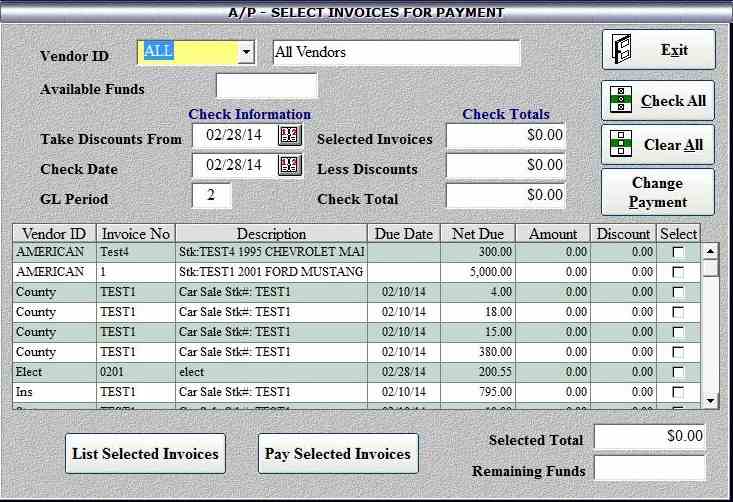Click the Due Date column header
The height and width of the screenshot is (502, 733).
[x=404, y=233]
